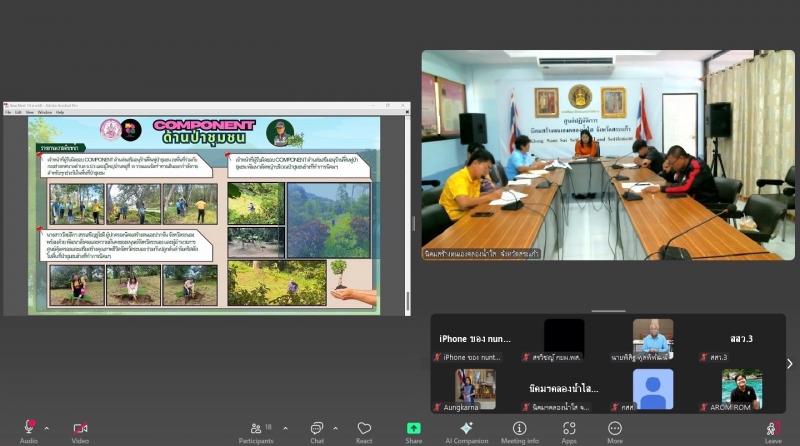The image size is (800, 446).
Task: Show Meeting info details
Action: click(519, 432)
